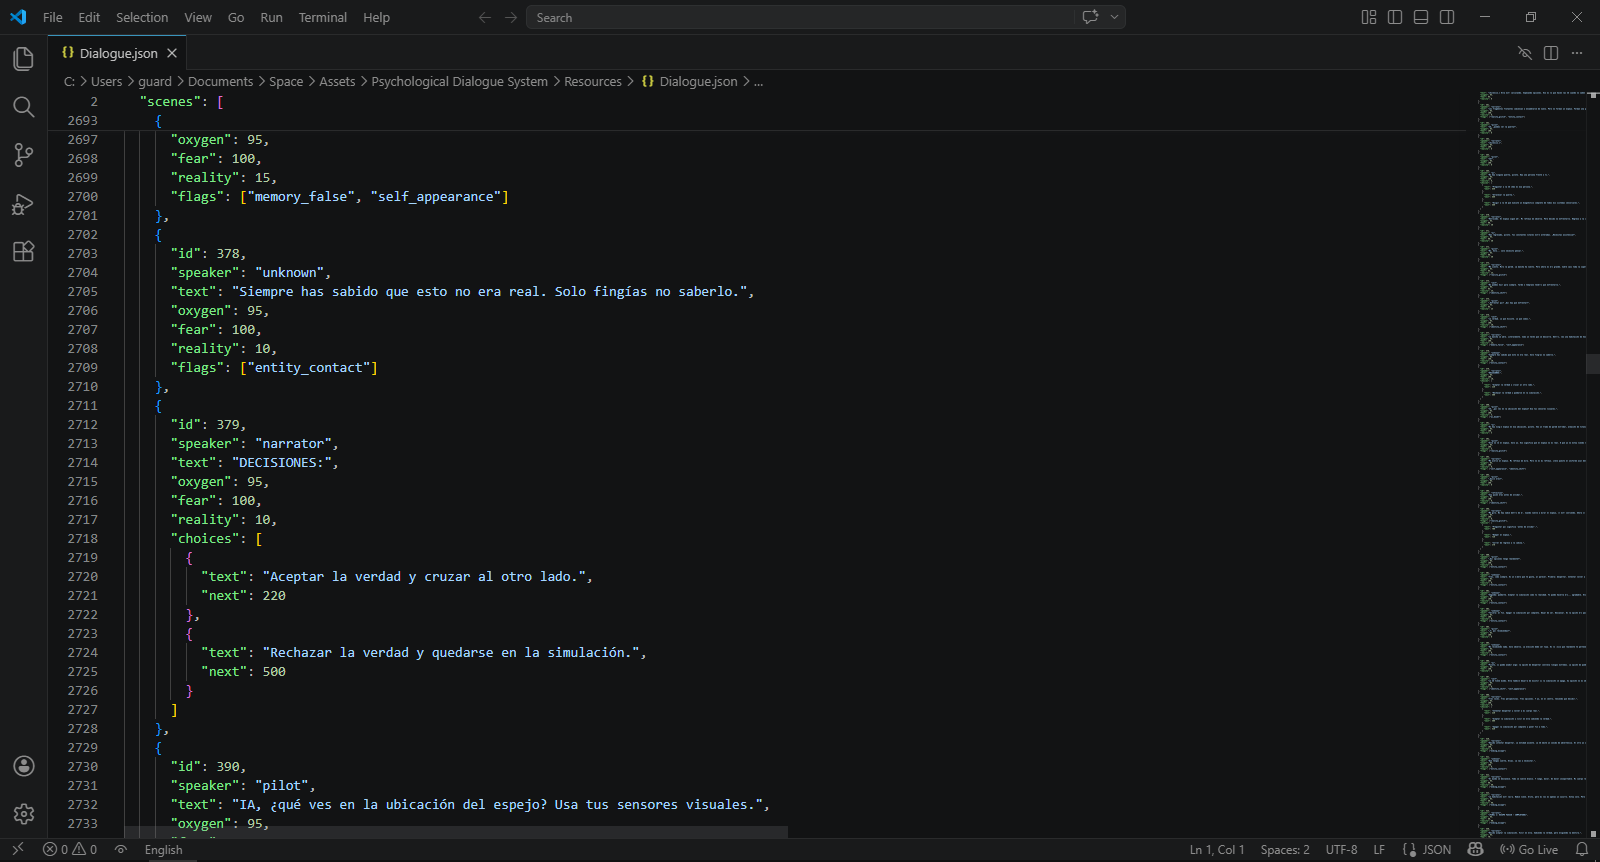Toggle the primary side bar
This screenshot has width=1600, height=862.
[x=1395, y=17]
